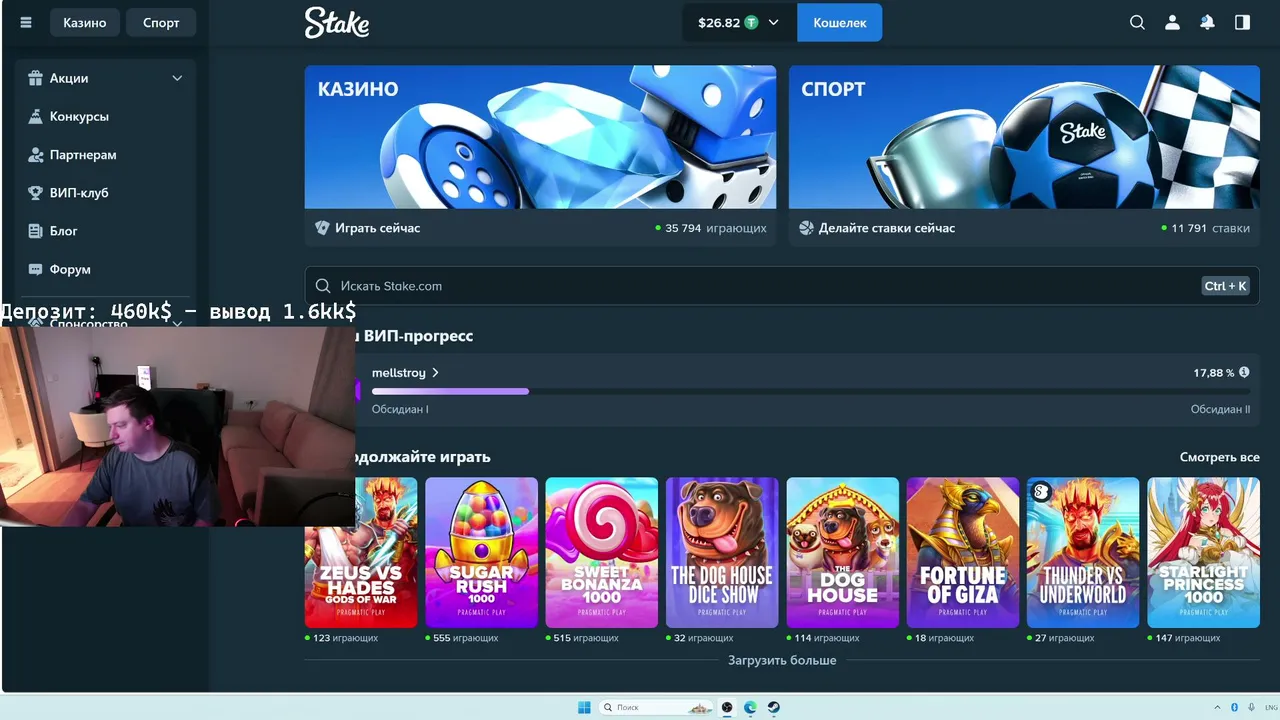Launch Sugar Rush 1000 game

(481, 552)
